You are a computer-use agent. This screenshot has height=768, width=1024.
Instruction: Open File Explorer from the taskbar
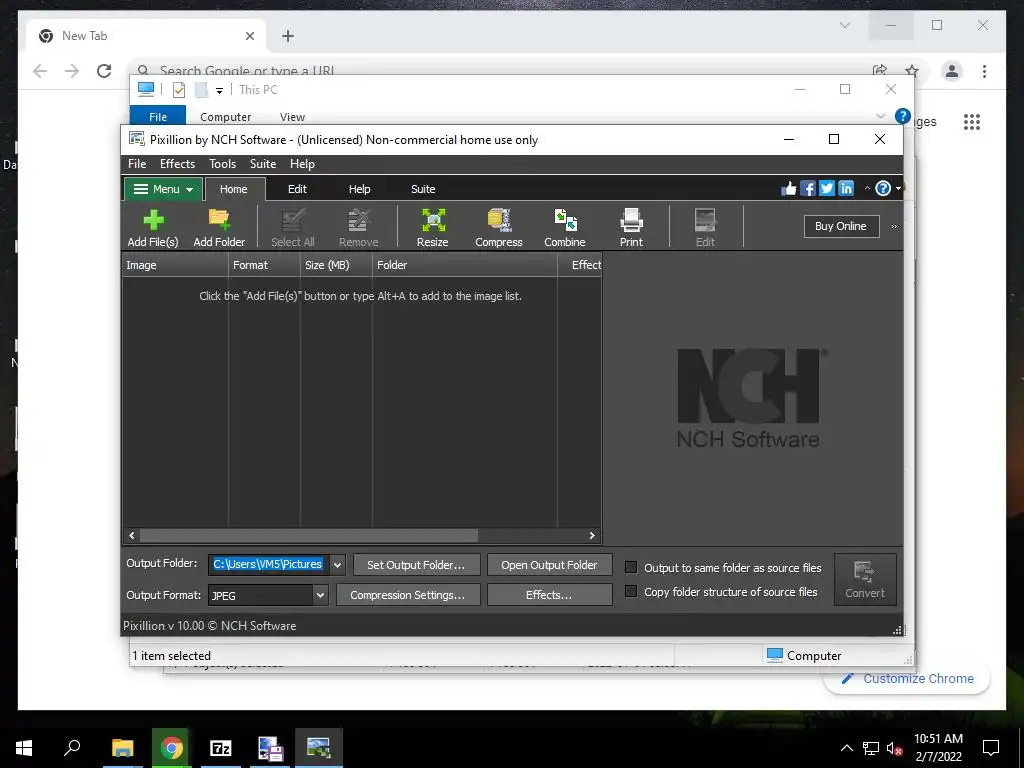(x=122, y=748)
